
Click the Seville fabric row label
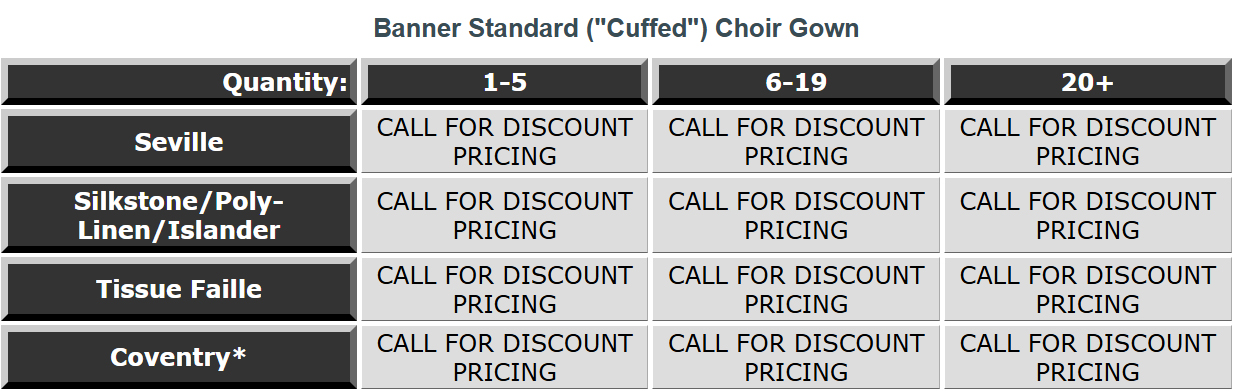pos(179,142)
